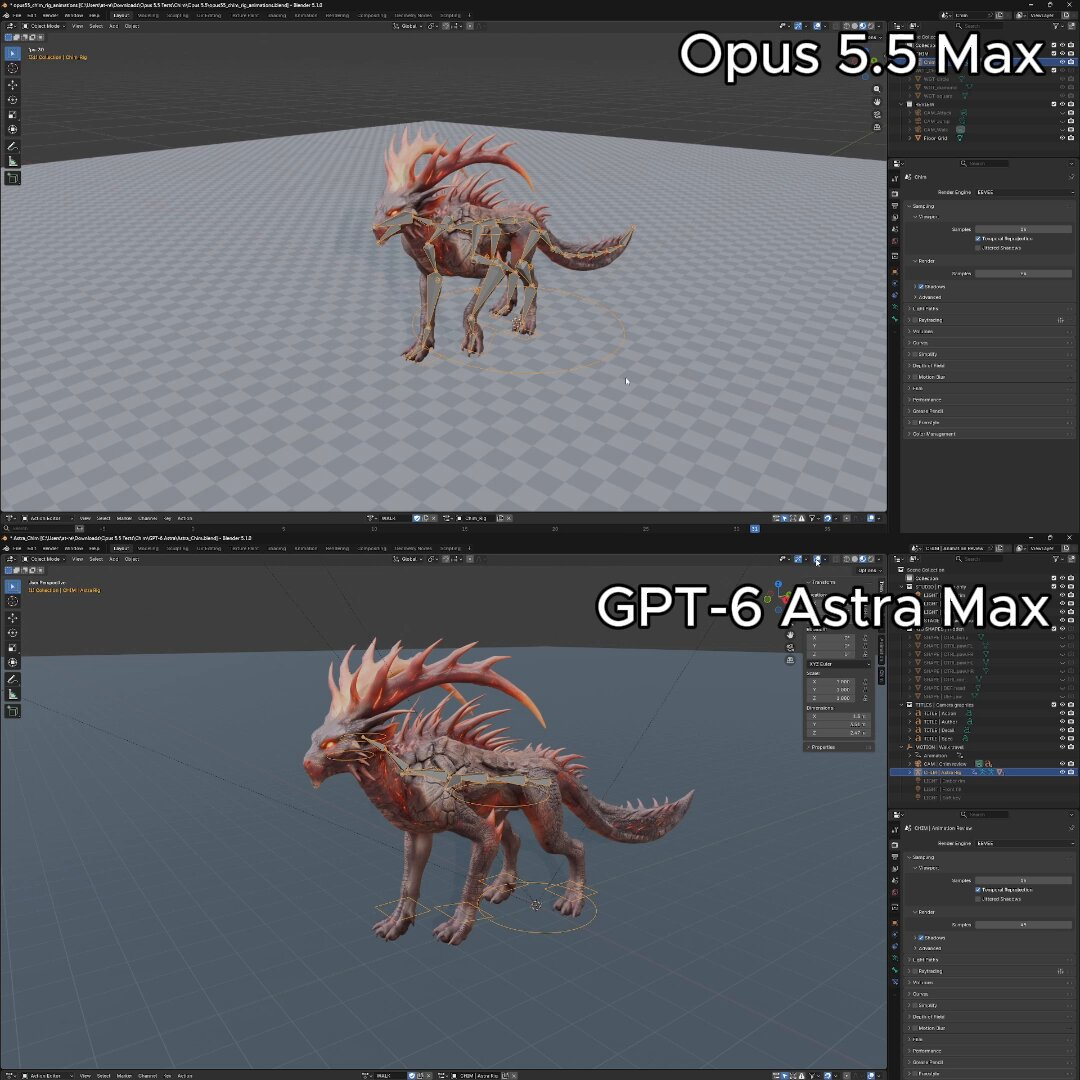Toggle Temporal Reprojection checkbox in top Blender window
The width and height of the screenshot is (1080, 1080).
coord(978,238)
